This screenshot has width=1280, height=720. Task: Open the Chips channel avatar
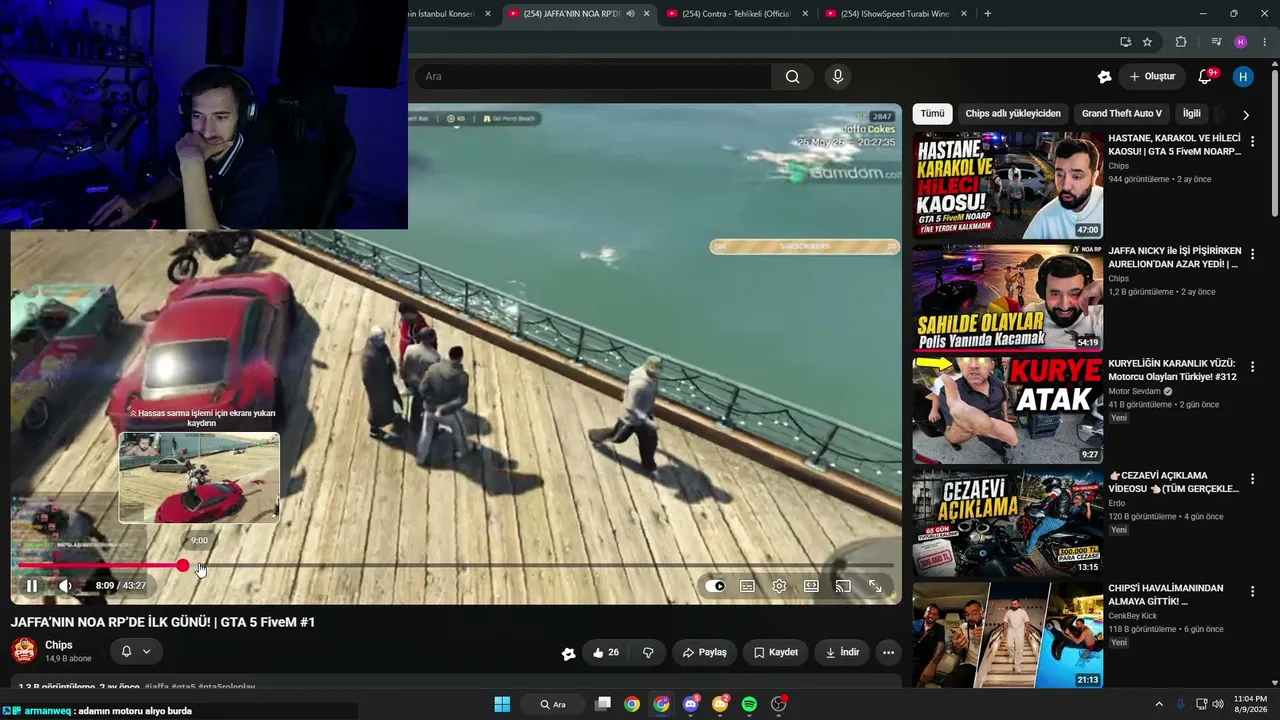click(24, 651)
